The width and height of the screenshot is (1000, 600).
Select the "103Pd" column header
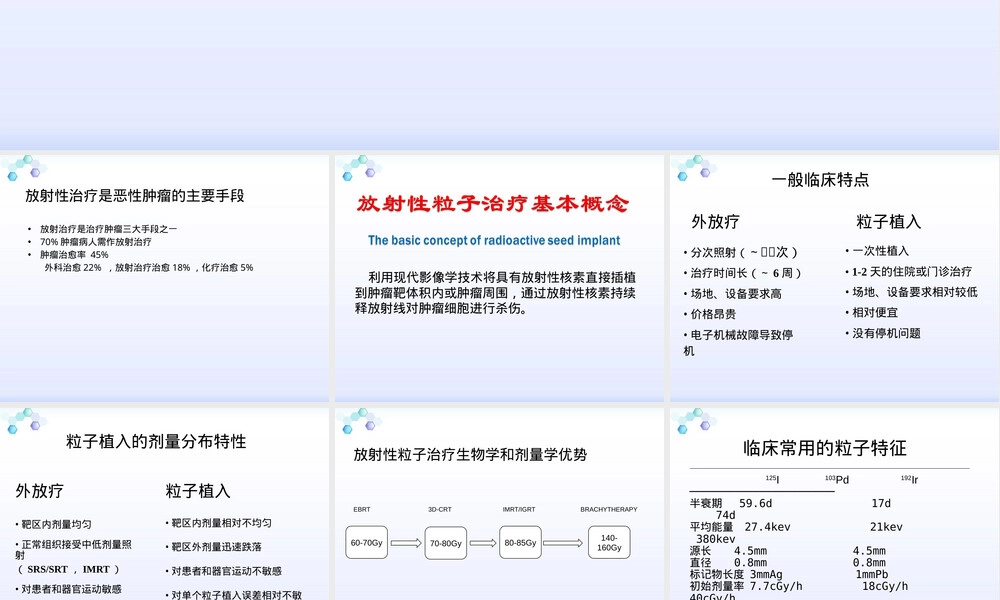tap(837, 479)
